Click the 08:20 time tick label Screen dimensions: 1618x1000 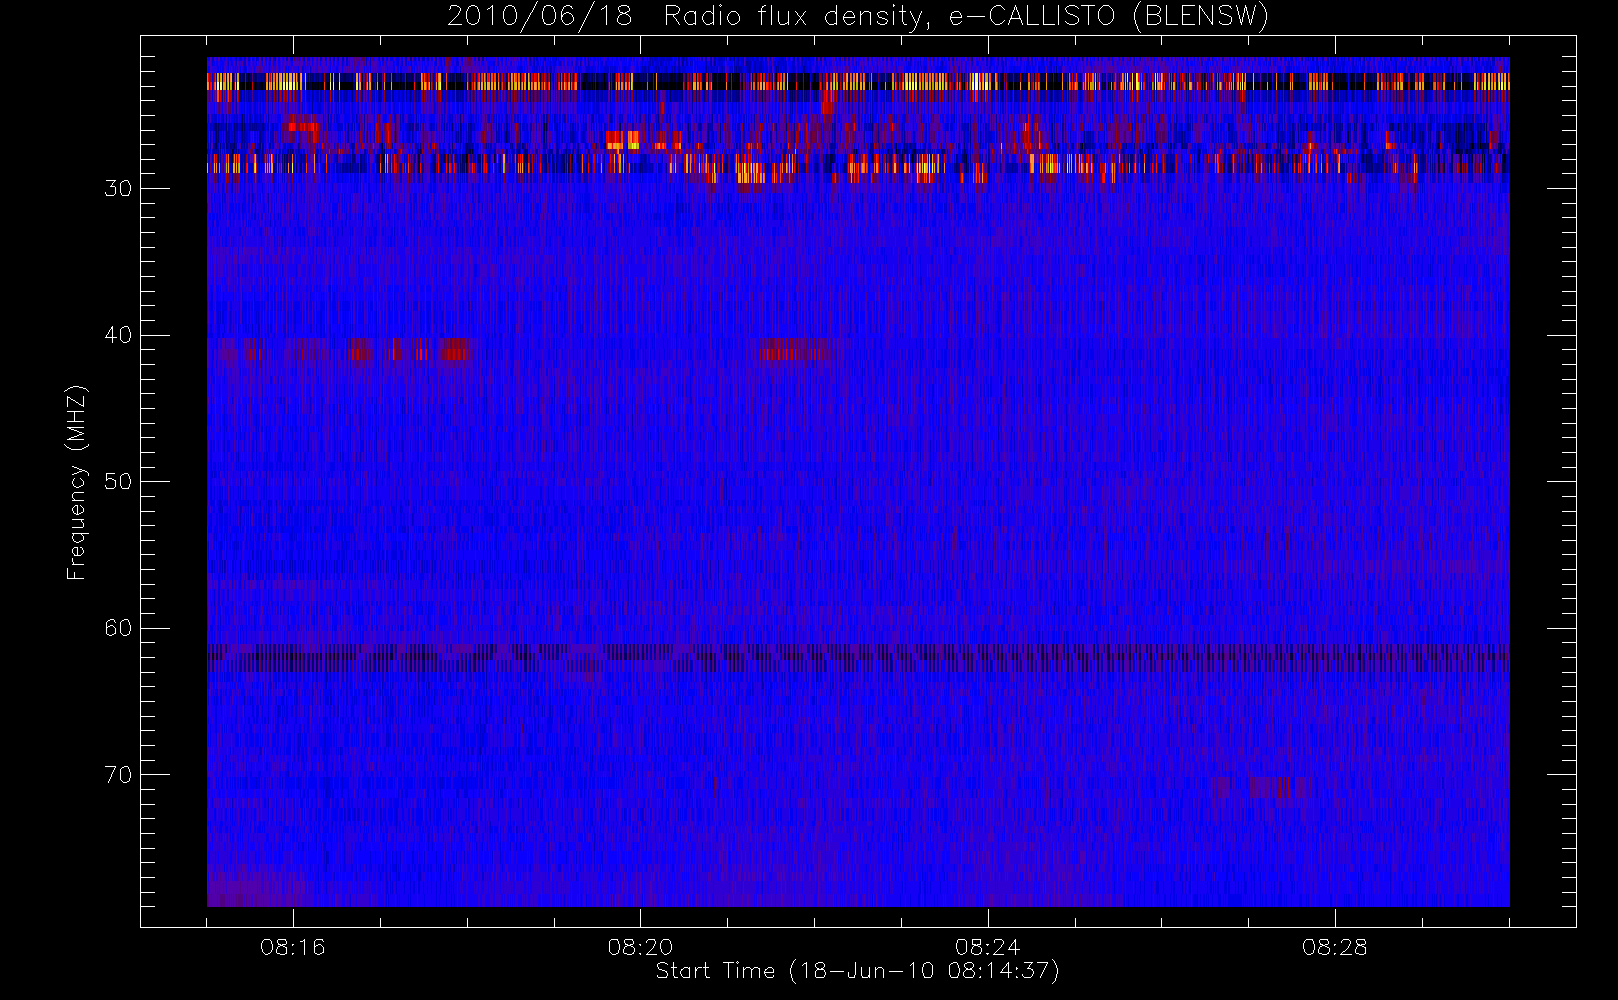640,947
